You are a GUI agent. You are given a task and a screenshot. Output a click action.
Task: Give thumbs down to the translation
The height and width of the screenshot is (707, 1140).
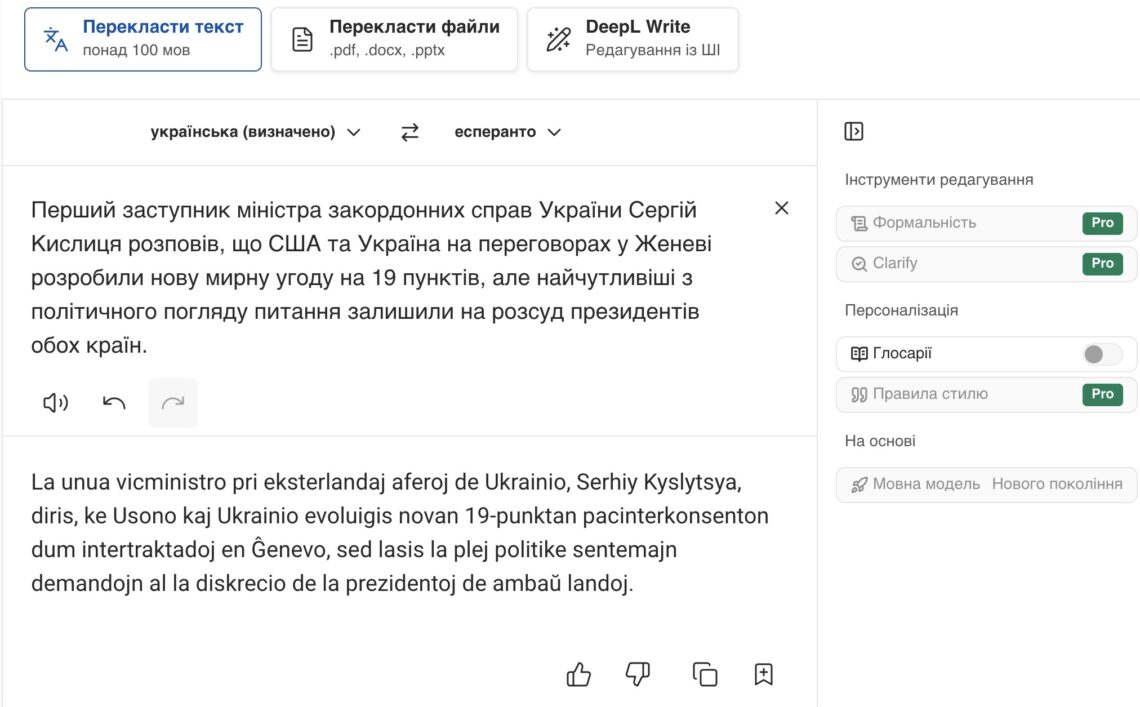637,675
